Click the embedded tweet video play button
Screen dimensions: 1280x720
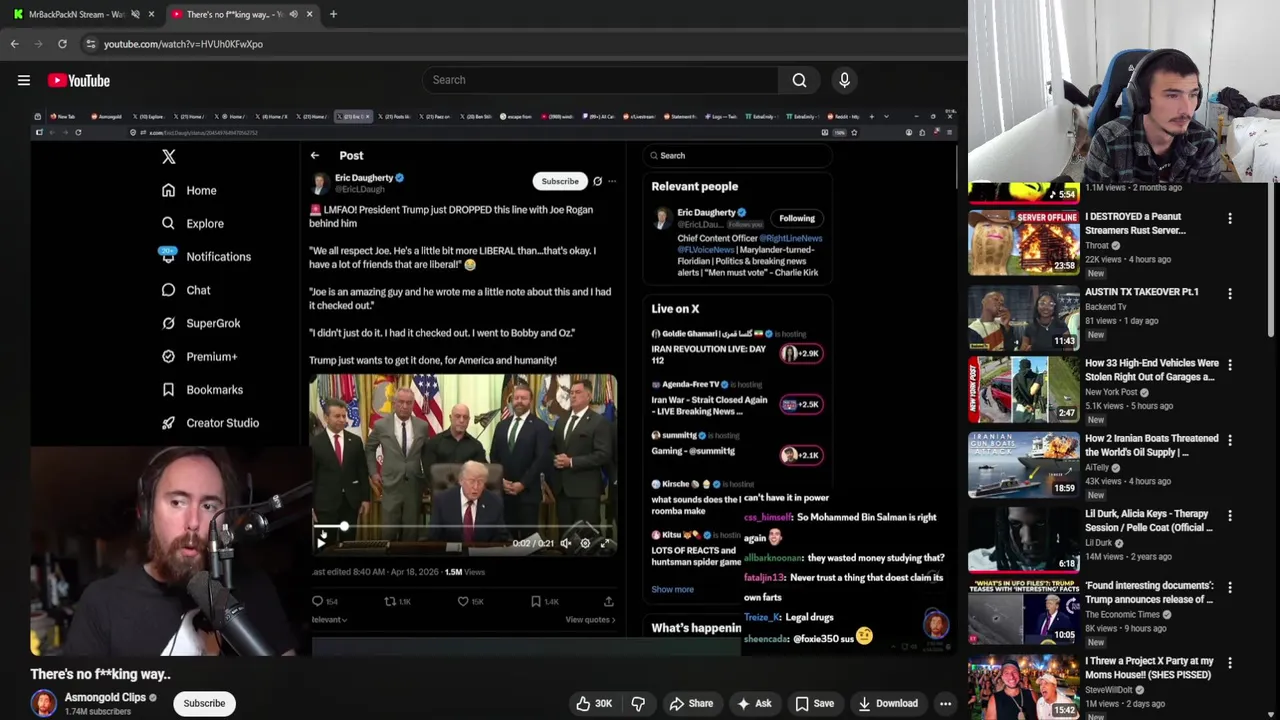point(321,543)
